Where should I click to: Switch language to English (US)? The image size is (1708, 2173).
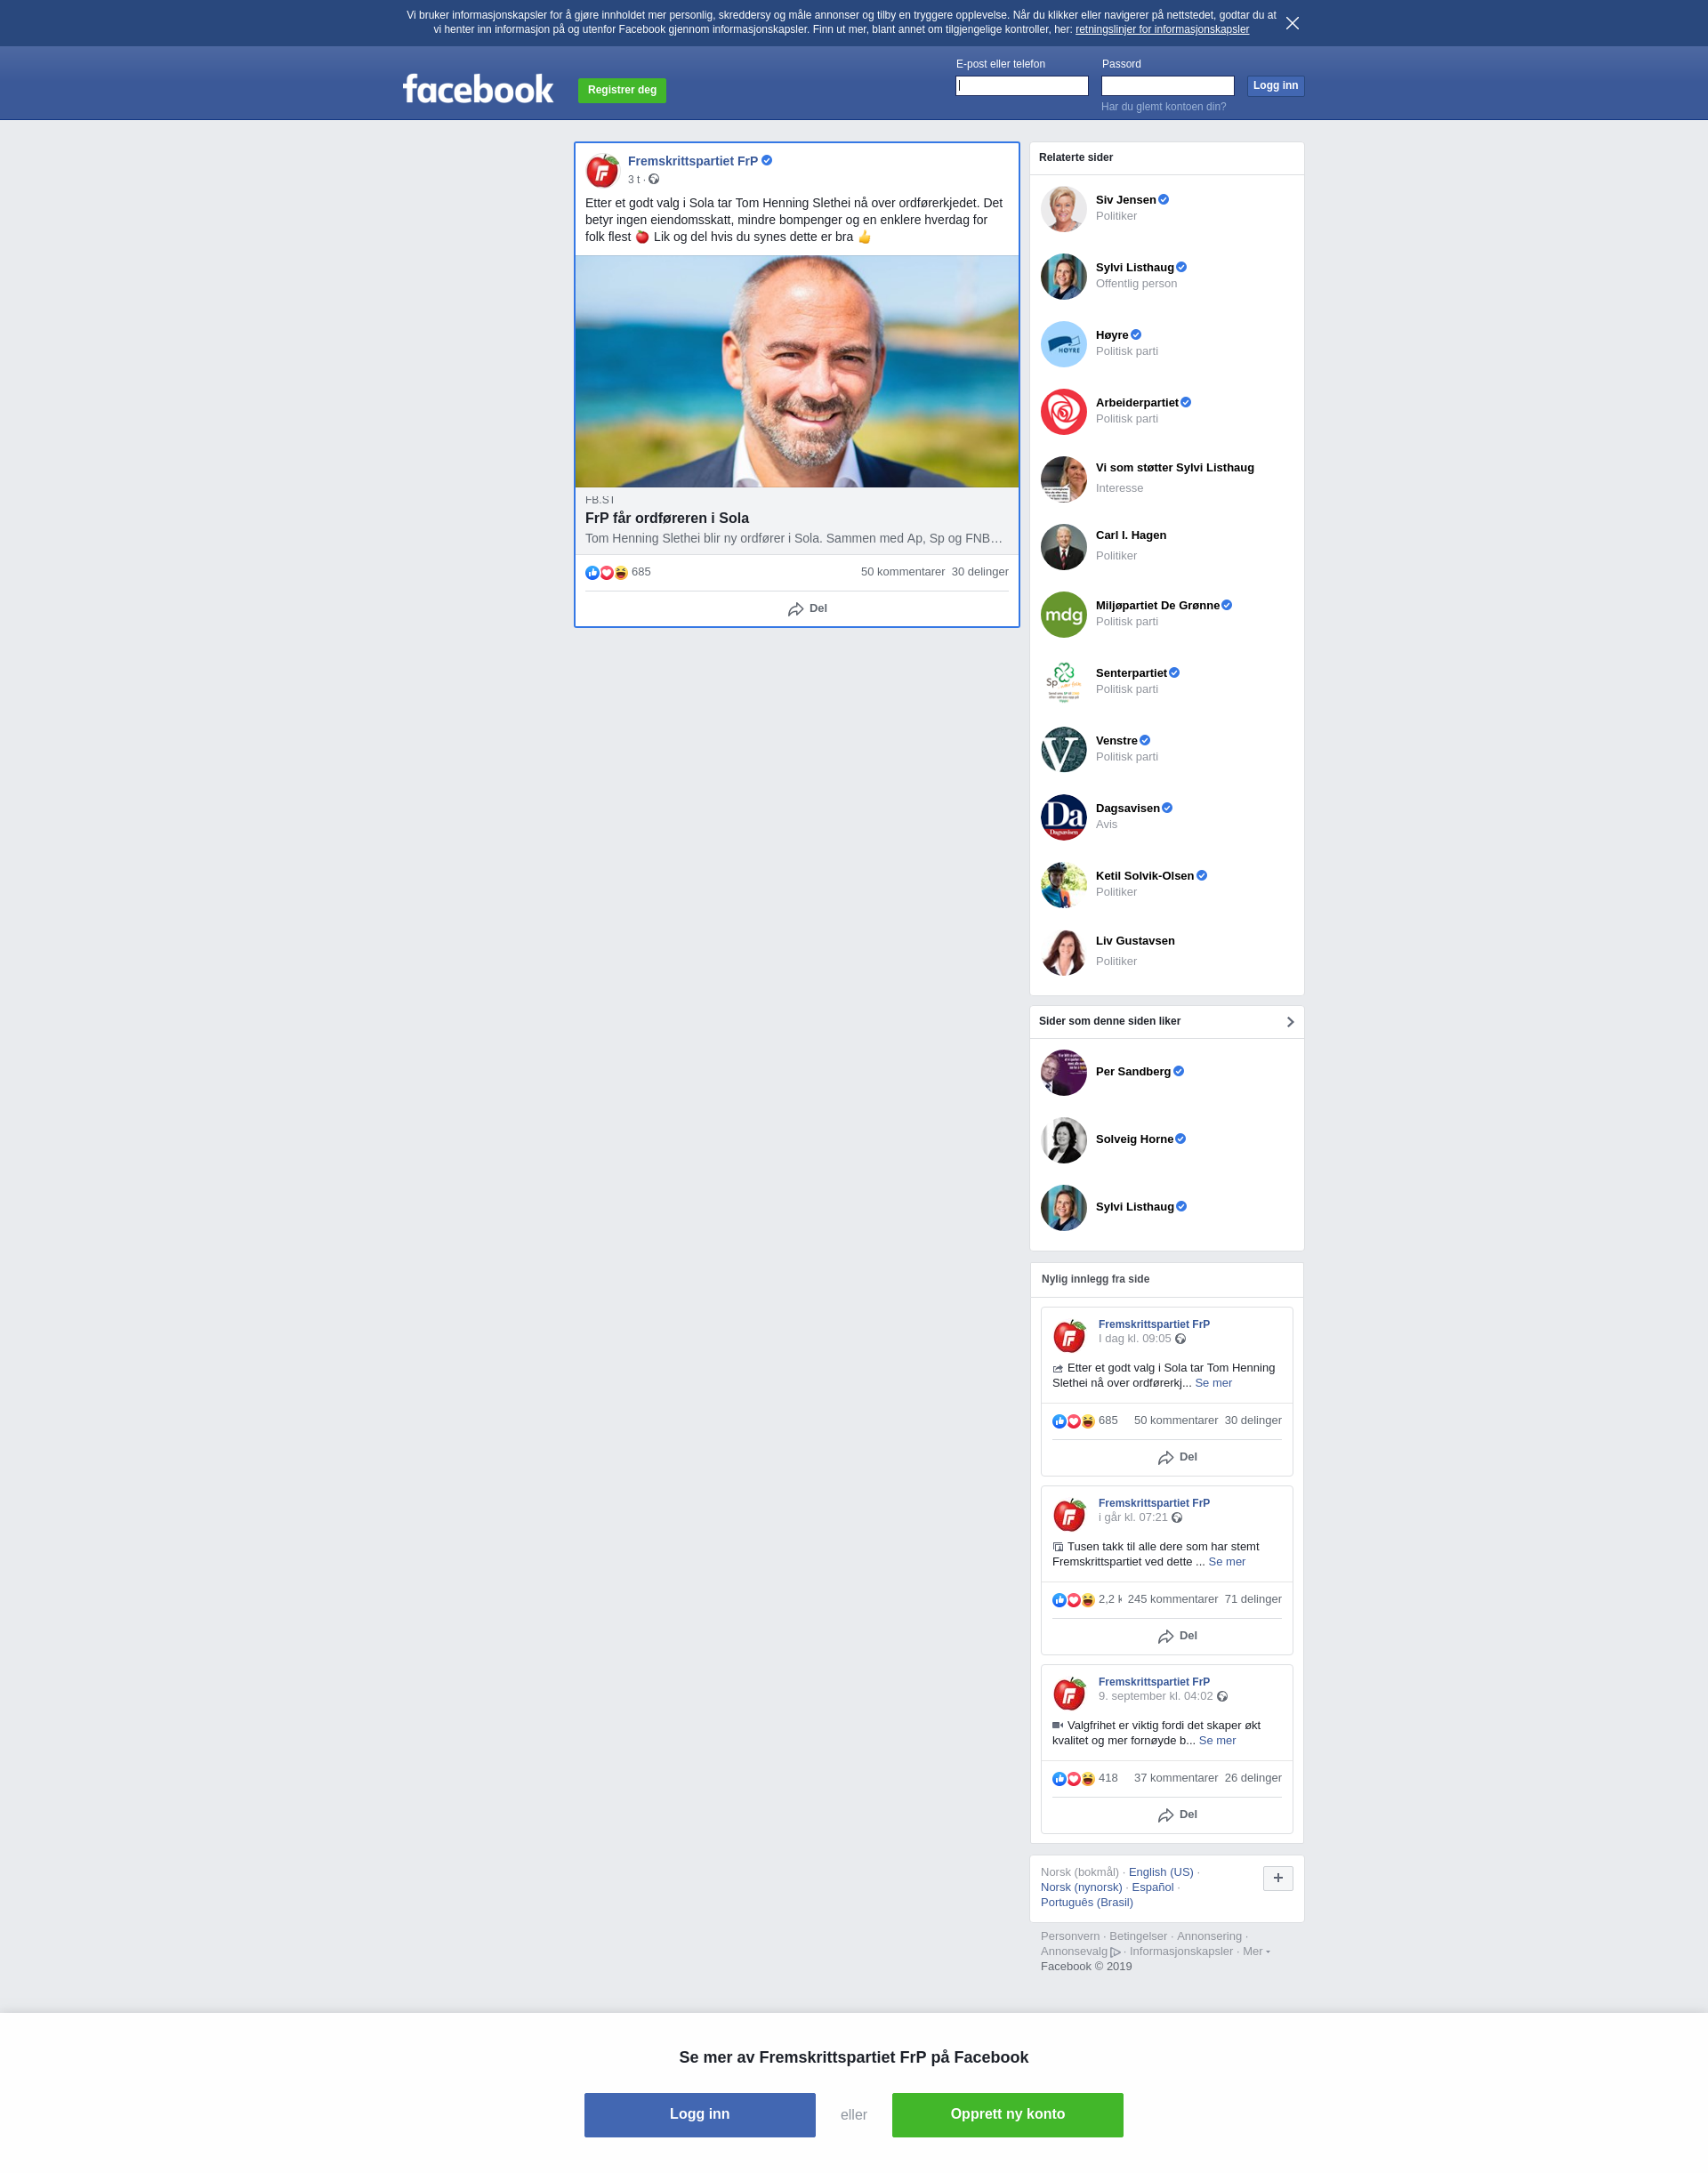1160,1872
